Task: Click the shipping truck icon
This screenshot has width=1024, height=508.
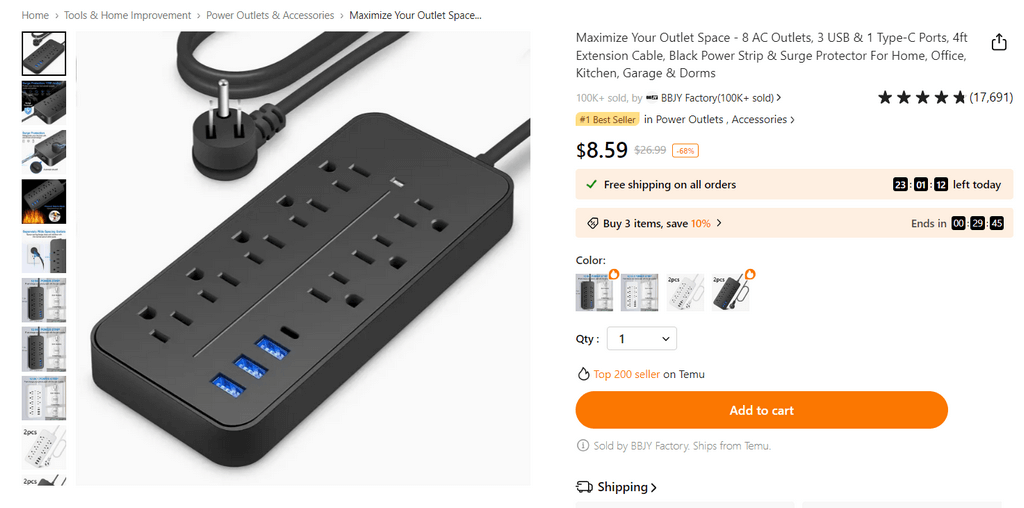Action: click(584, 487)
